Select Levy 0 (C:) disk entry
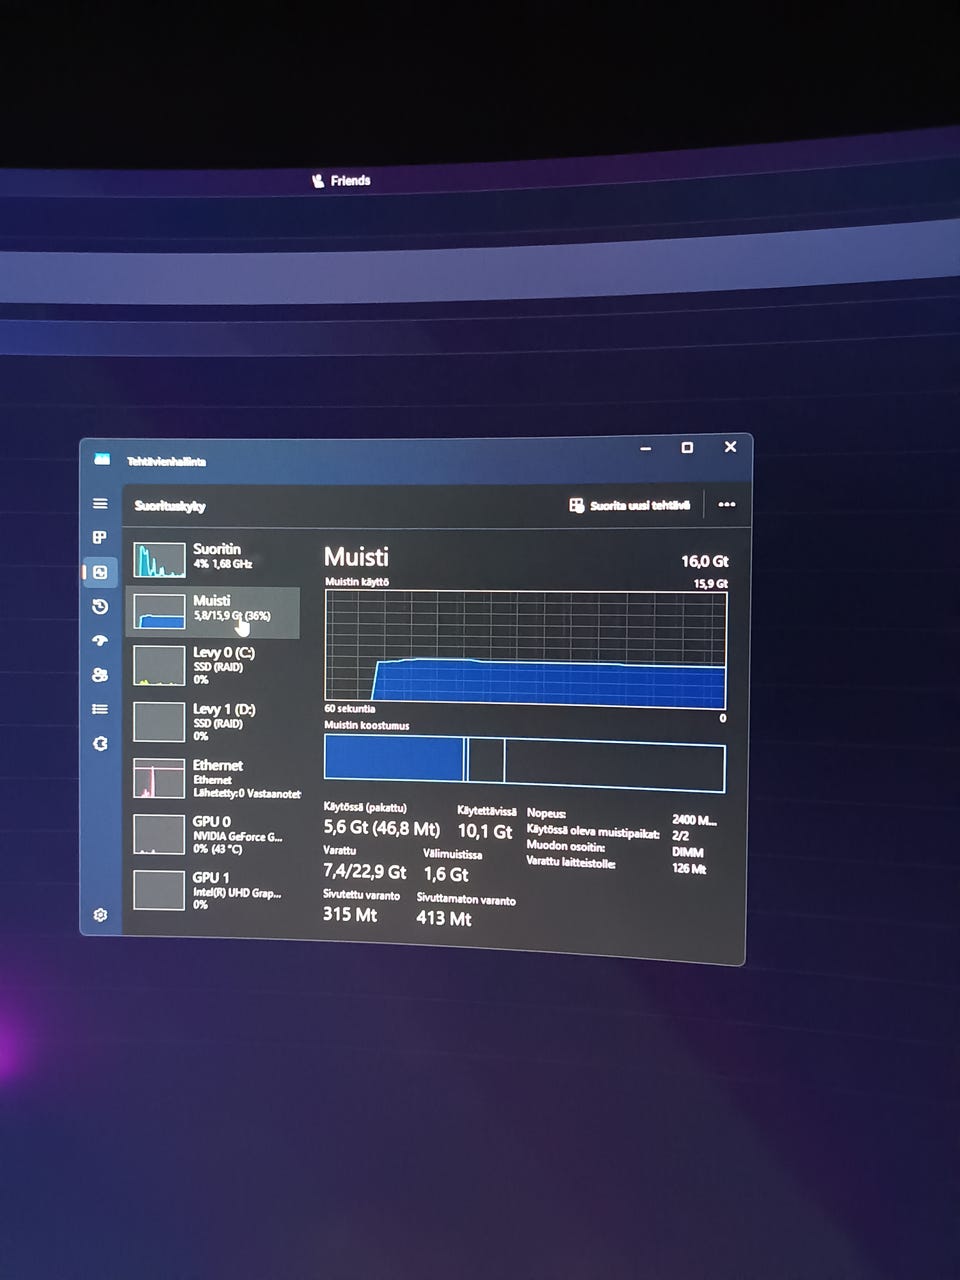The width and height of the screenshot is (960, 1280). 214,666
